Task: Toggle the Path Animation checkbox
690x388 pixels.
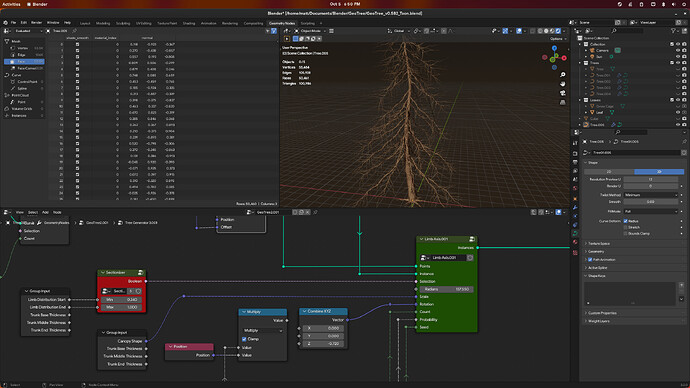Action: pos(590,260)
